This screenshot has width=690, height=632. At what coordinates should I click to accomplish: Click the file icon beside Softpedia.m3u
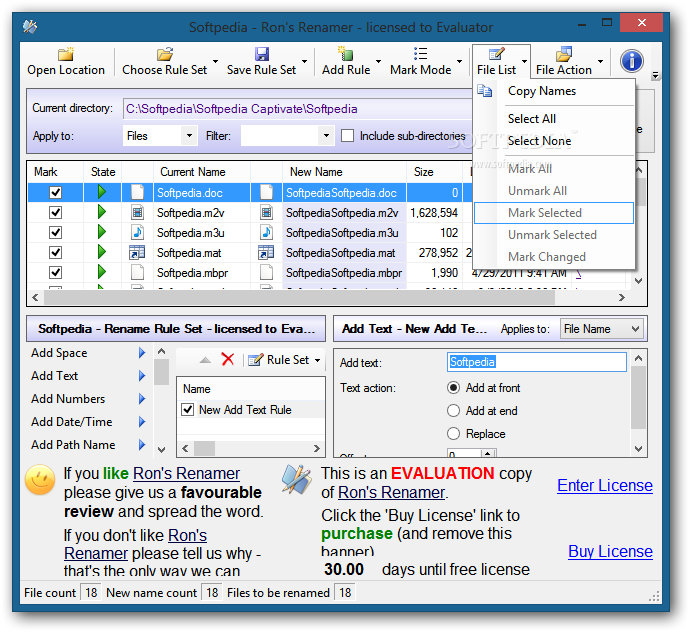137,232
